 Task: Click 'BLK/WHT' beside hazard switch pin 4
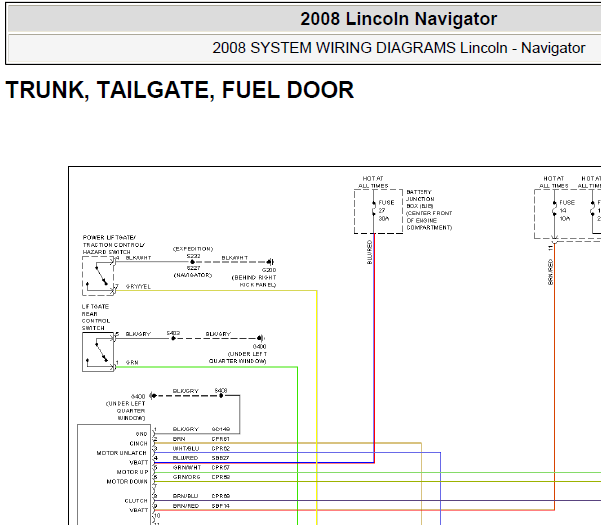138,258
